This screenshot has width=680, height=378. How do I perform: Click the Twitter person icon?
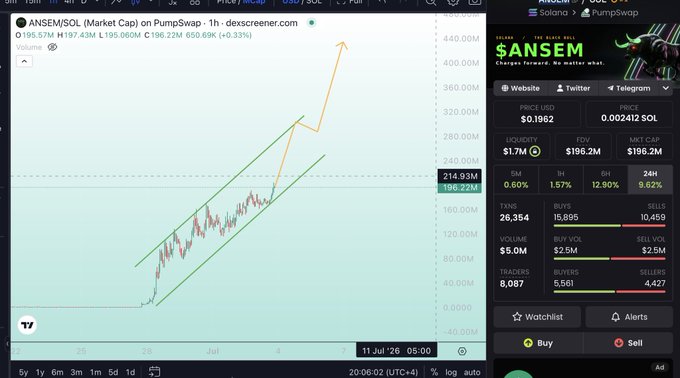560,88
